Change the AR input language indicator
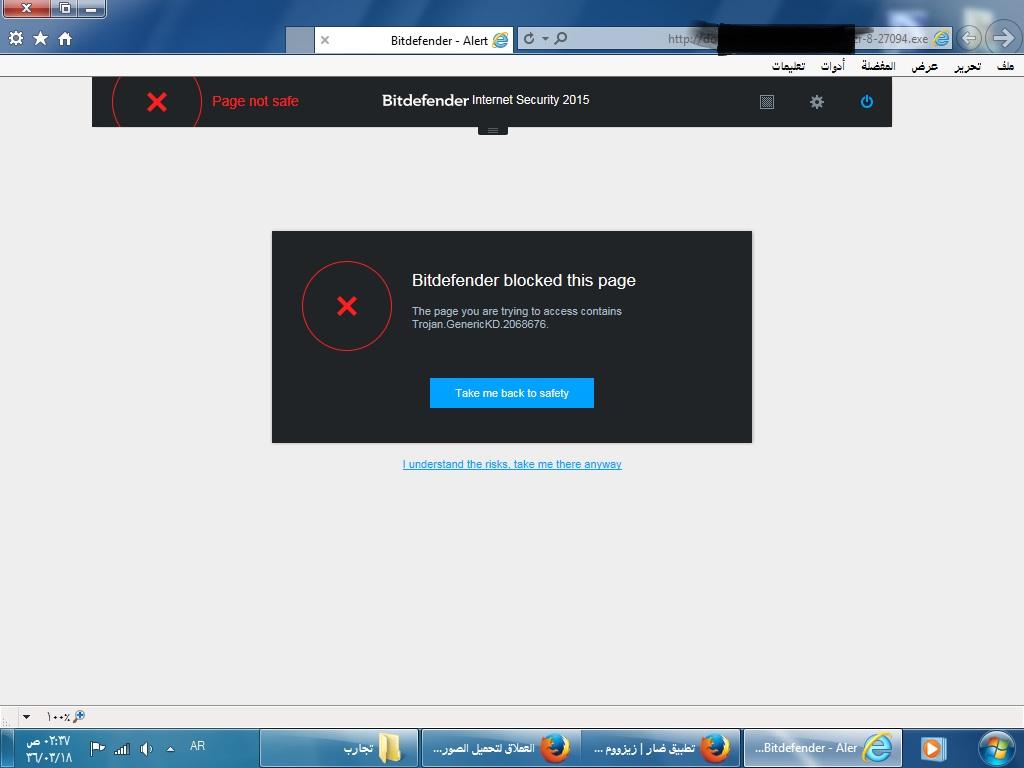Screen dimensions: 1024x768 coord(197,746)
